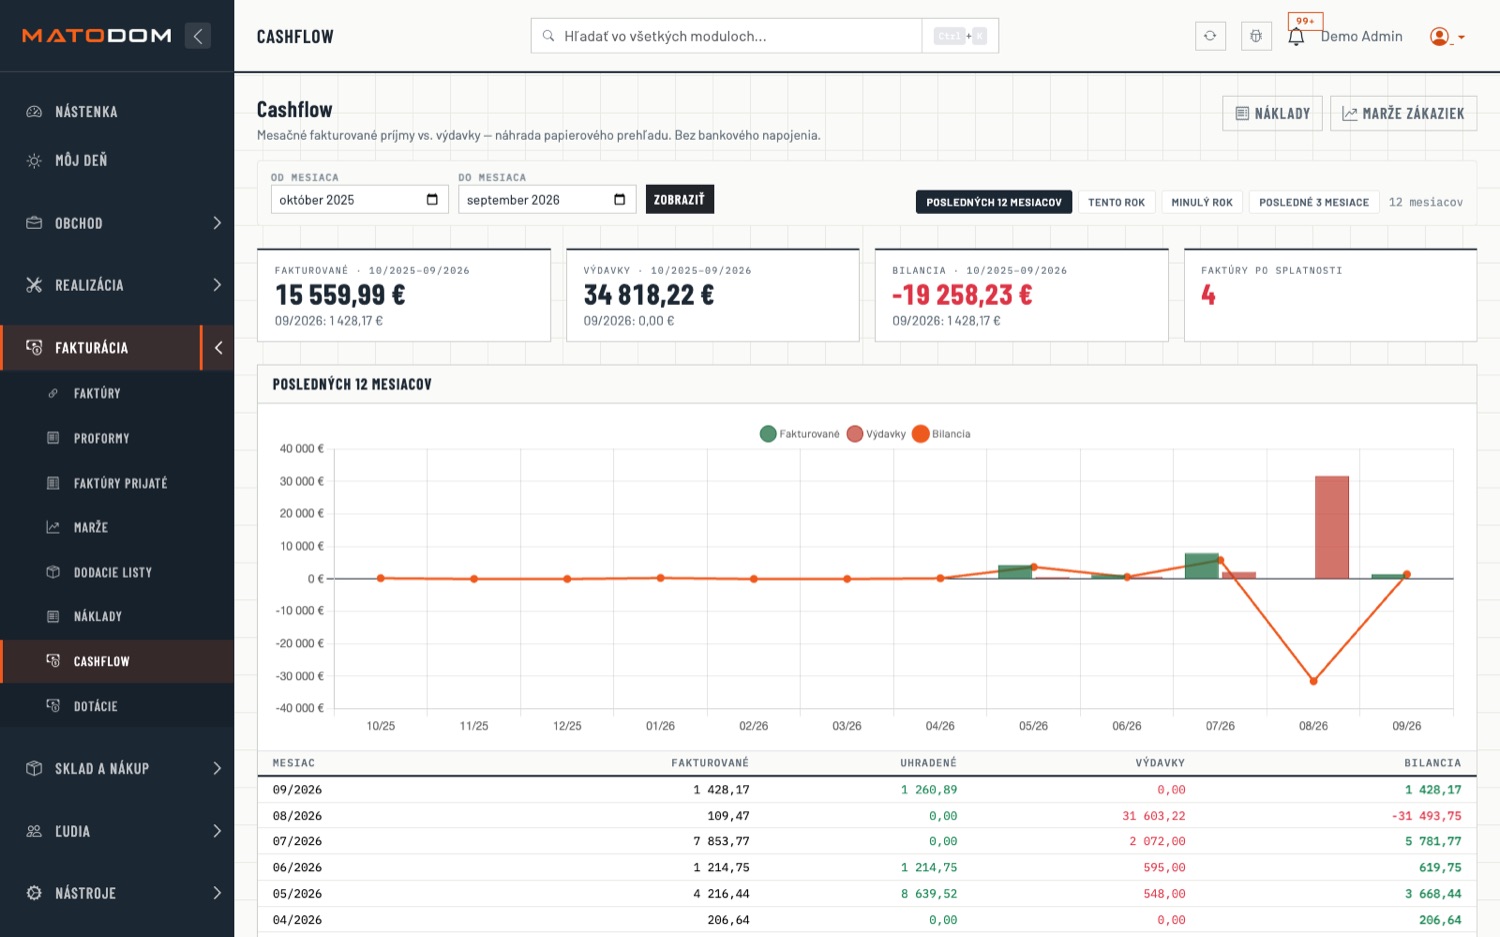Screen dimensions: 1500x937
Task: Click Nástroje gear icon
Action: [x=34, y=893]
